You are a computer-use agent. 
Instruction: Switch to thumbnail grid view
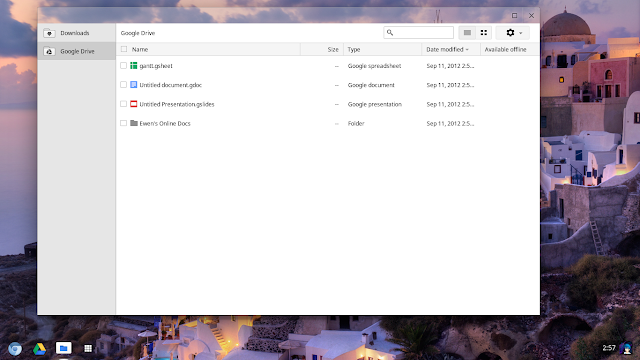pyautogui.click(x=484, y=33)
